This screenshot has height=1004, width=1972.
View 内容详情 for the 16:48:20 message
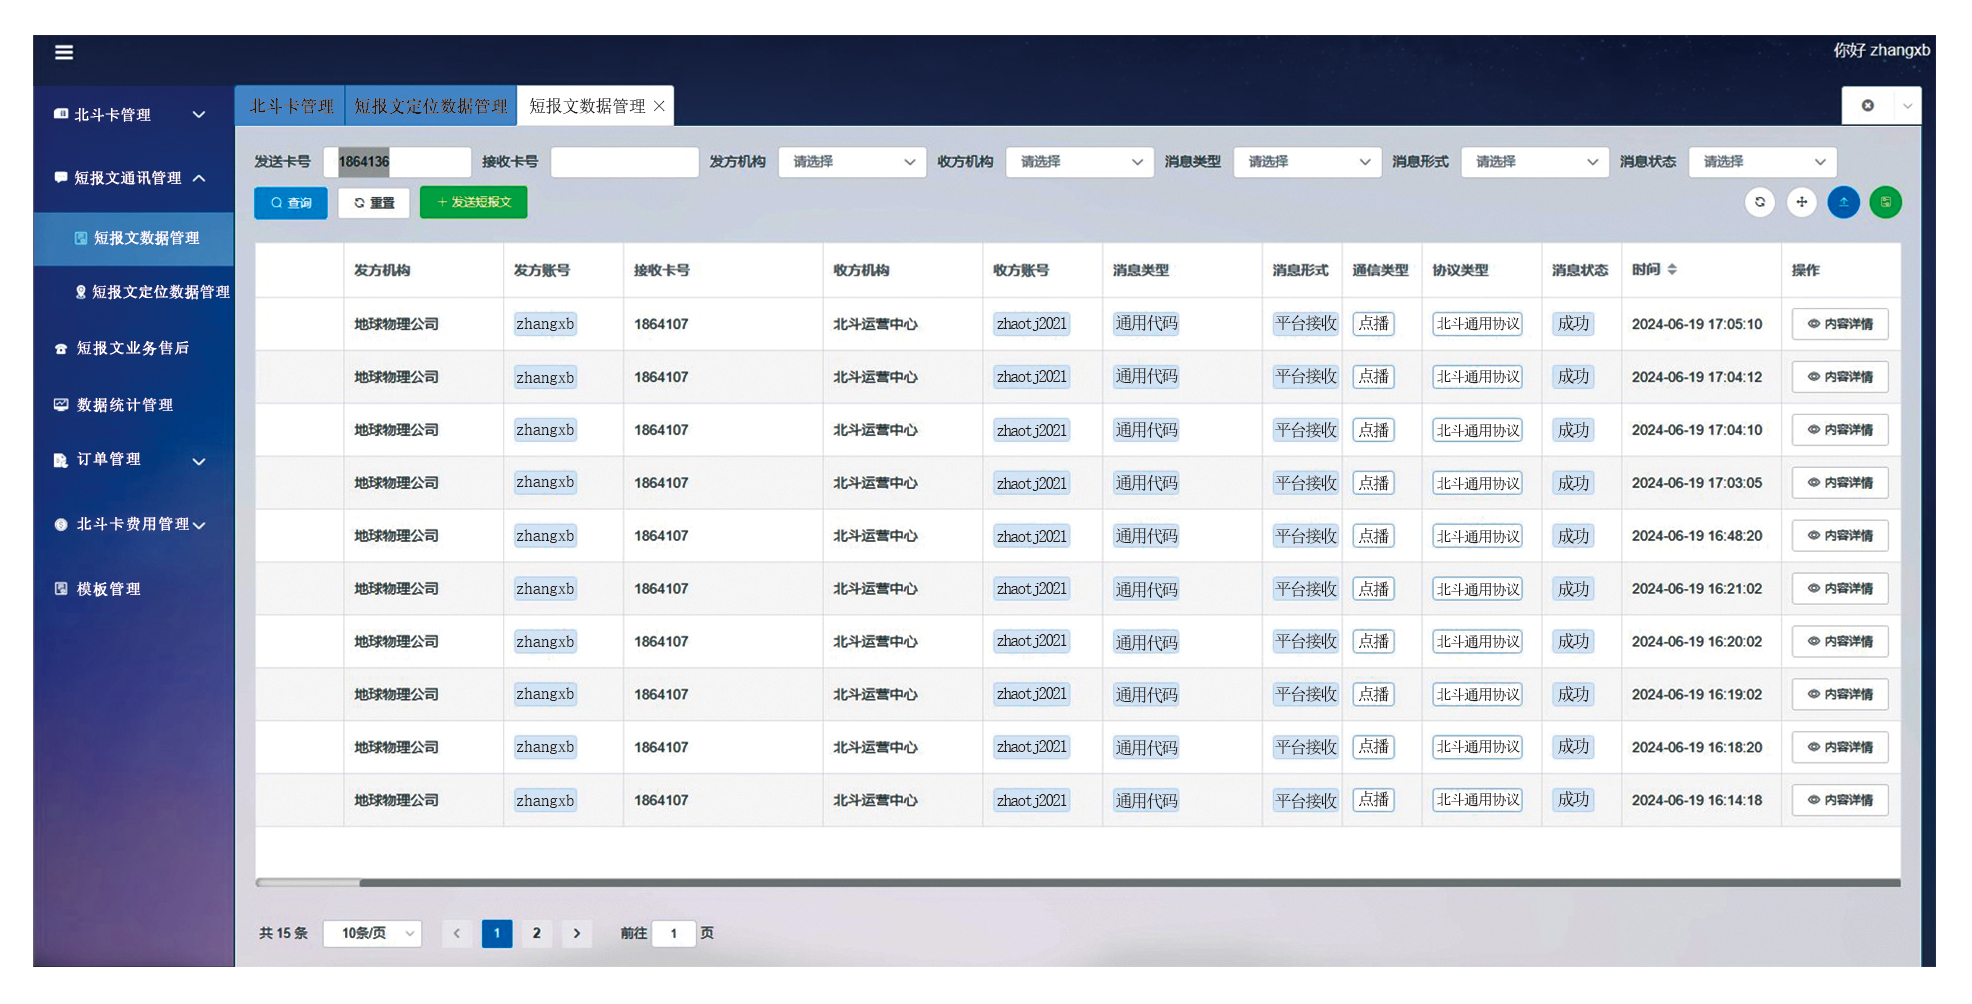[1839, 536]
